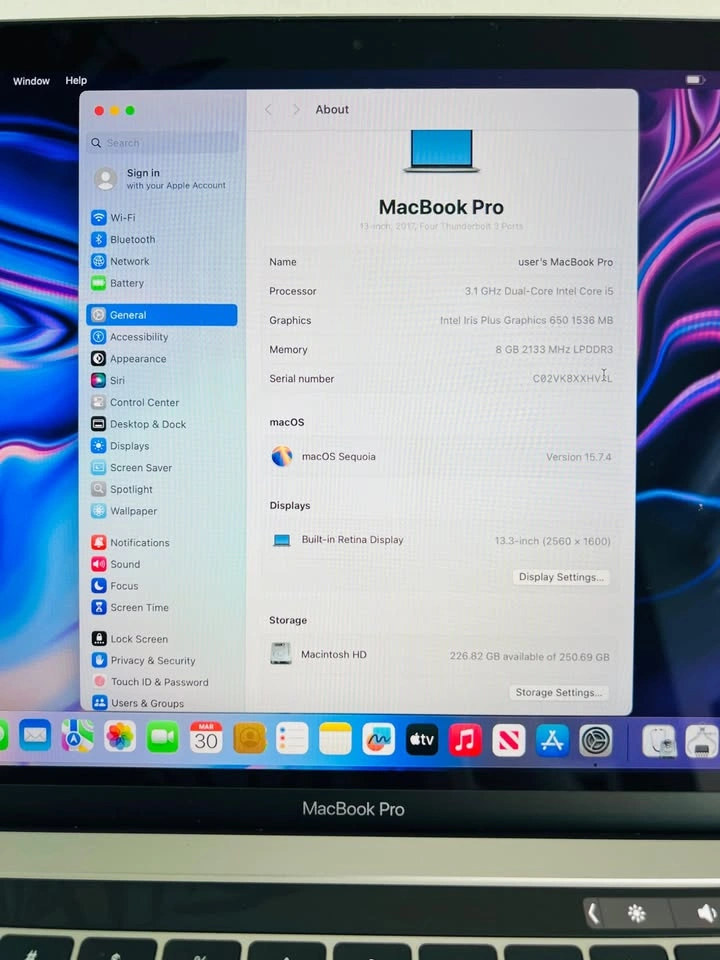
Task: Open App Store from the Dock
Action: click(552, 740)
